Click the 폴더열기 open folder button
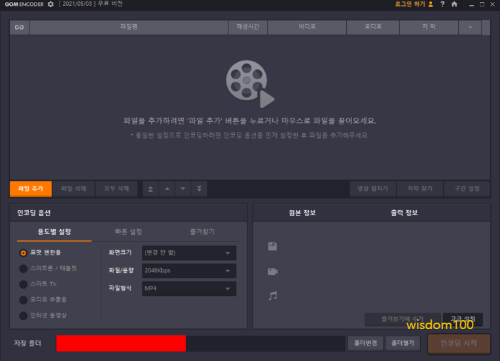 [403, 343]
